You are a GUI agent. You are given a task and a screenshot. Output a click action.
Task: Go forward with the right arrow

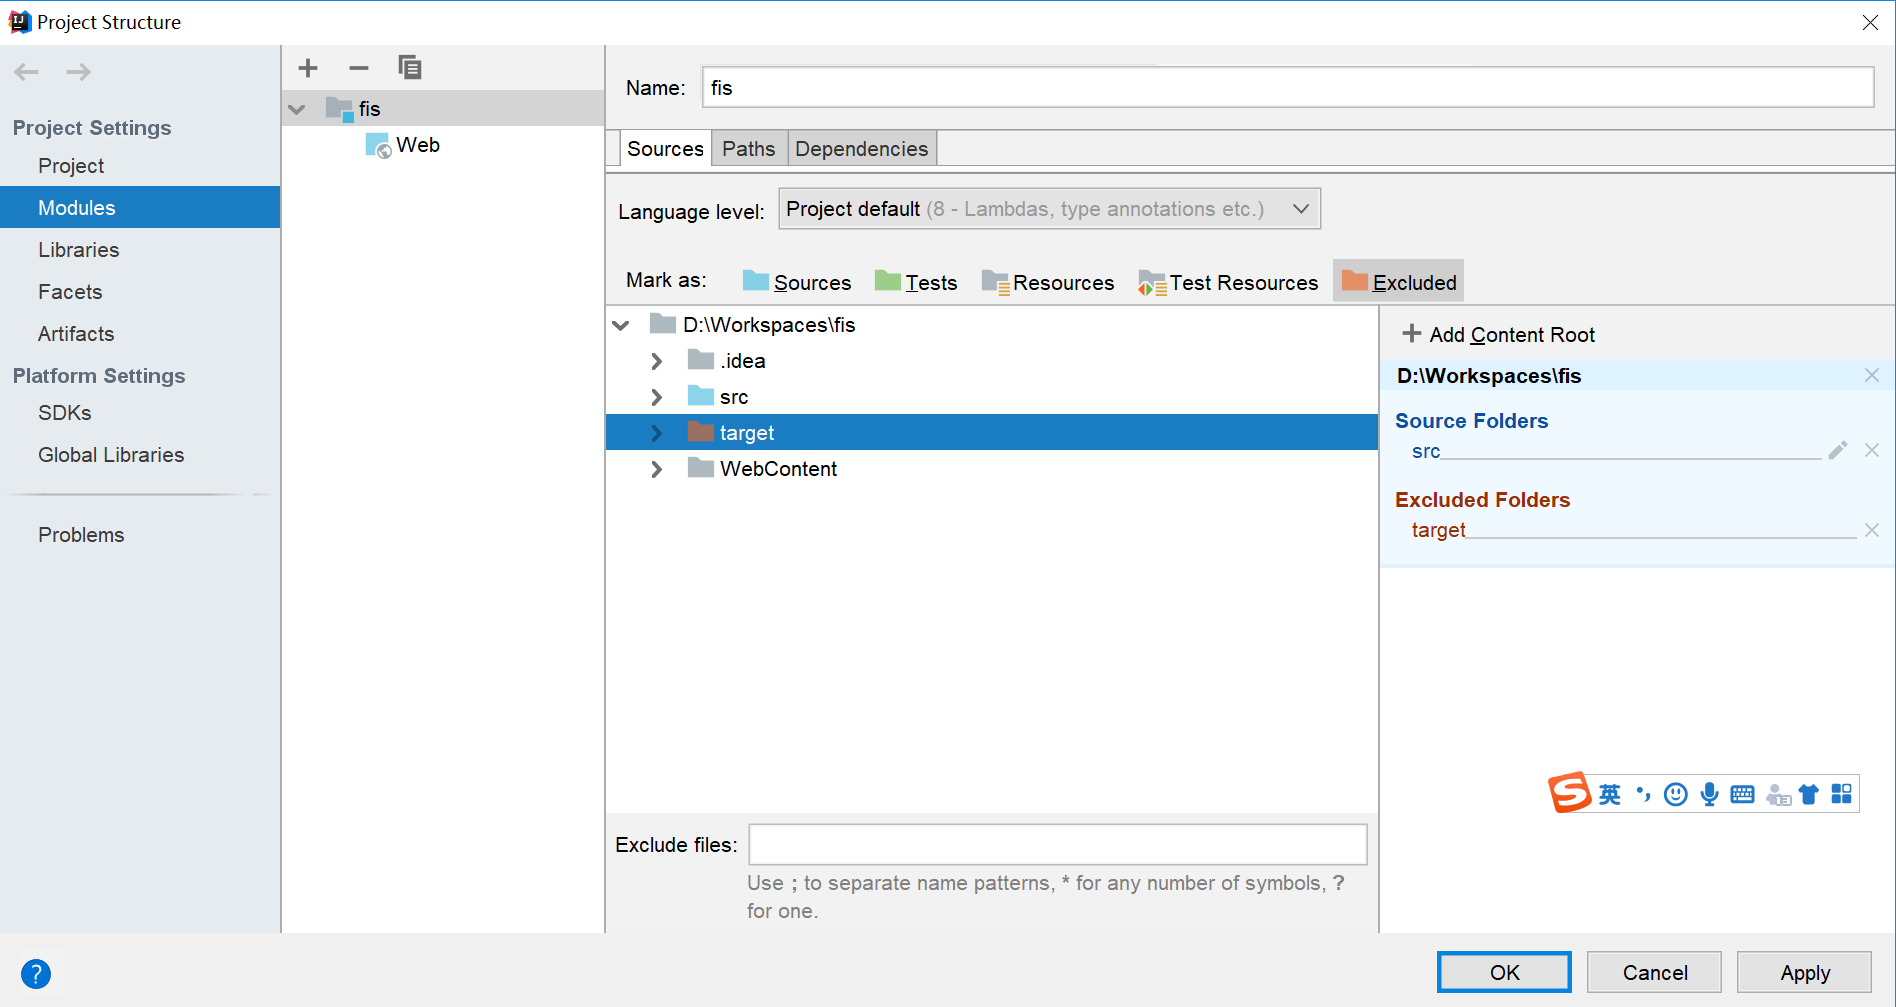click(79, 72)
